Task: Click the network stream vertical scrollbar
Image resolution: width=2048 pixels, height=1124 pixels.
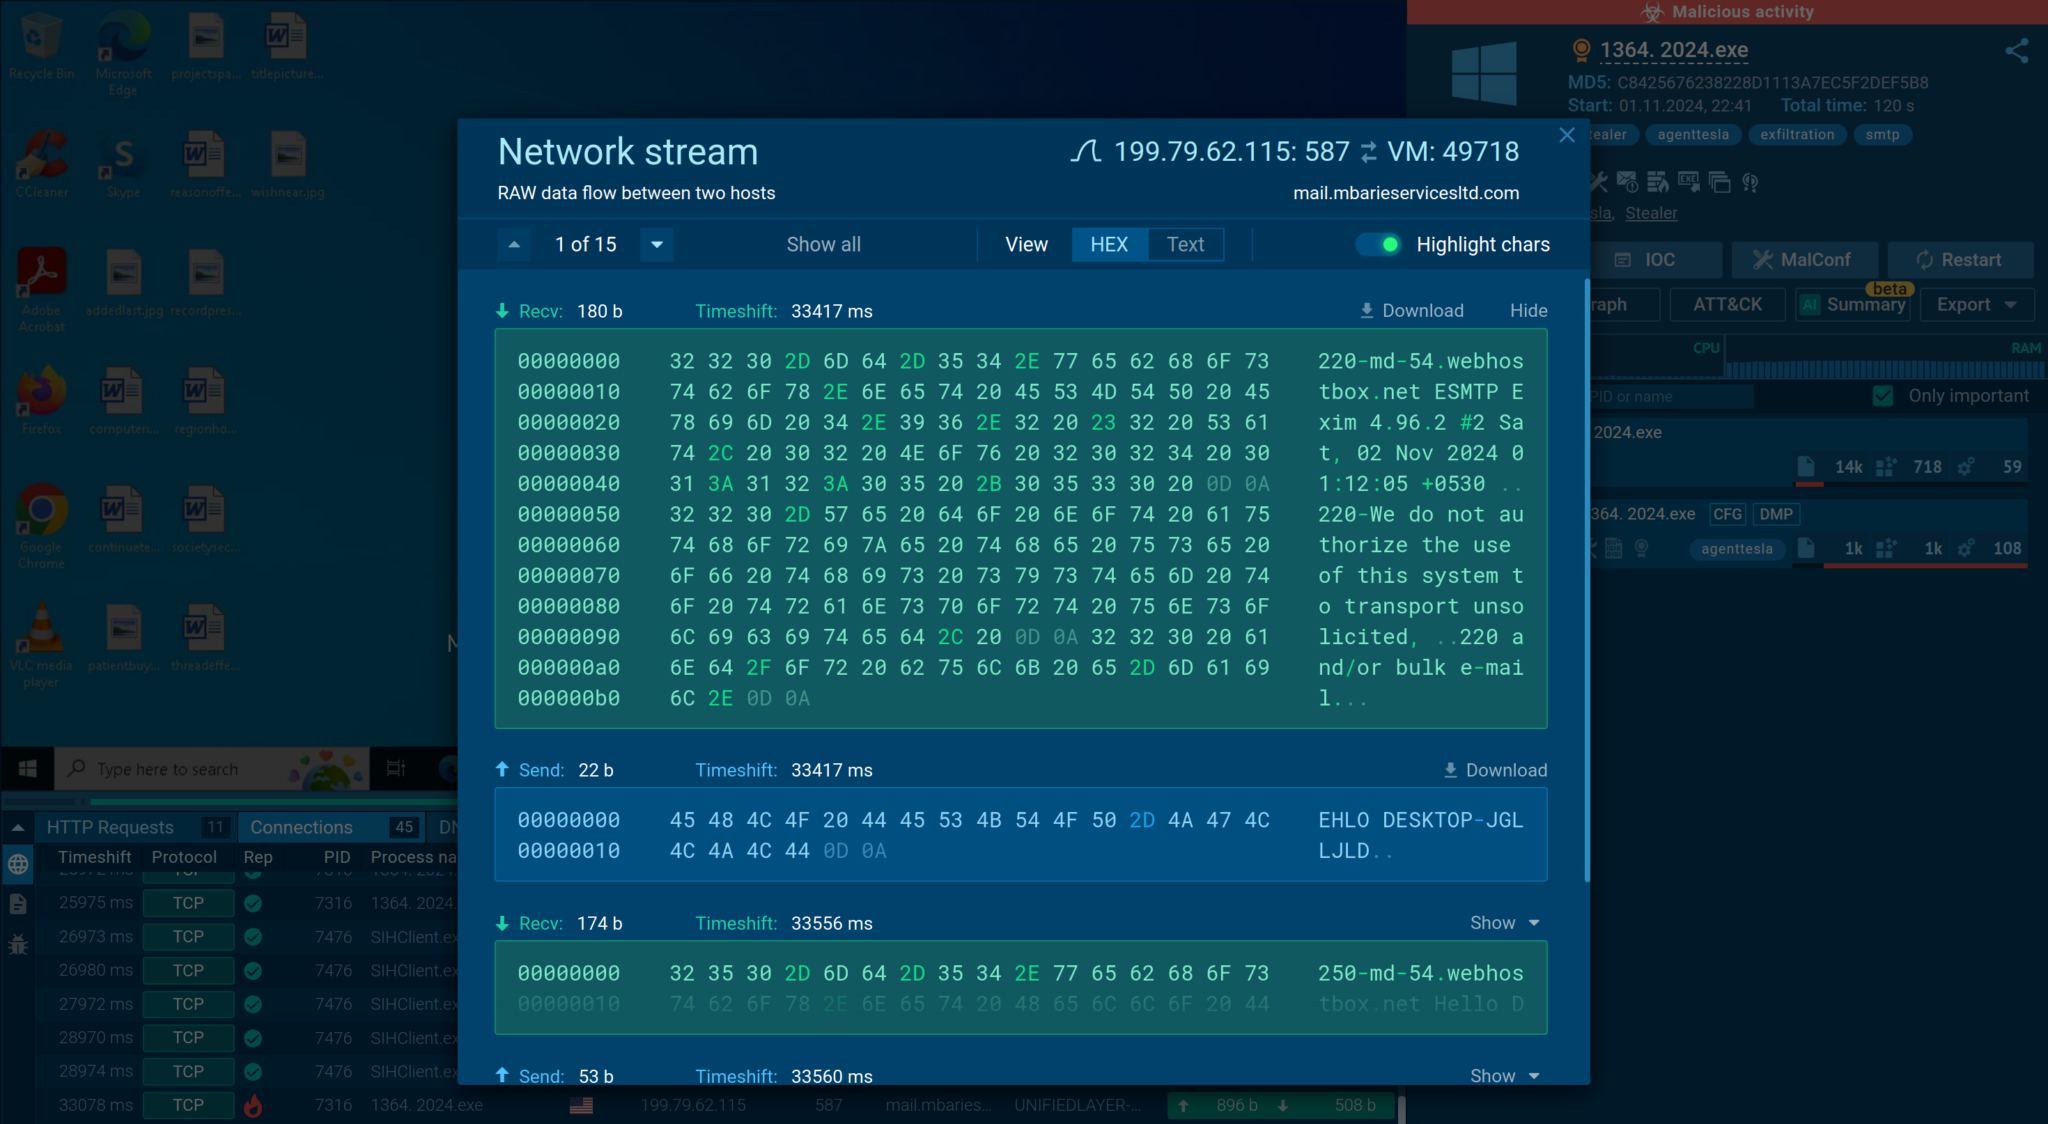Action: pos(1586,580)
